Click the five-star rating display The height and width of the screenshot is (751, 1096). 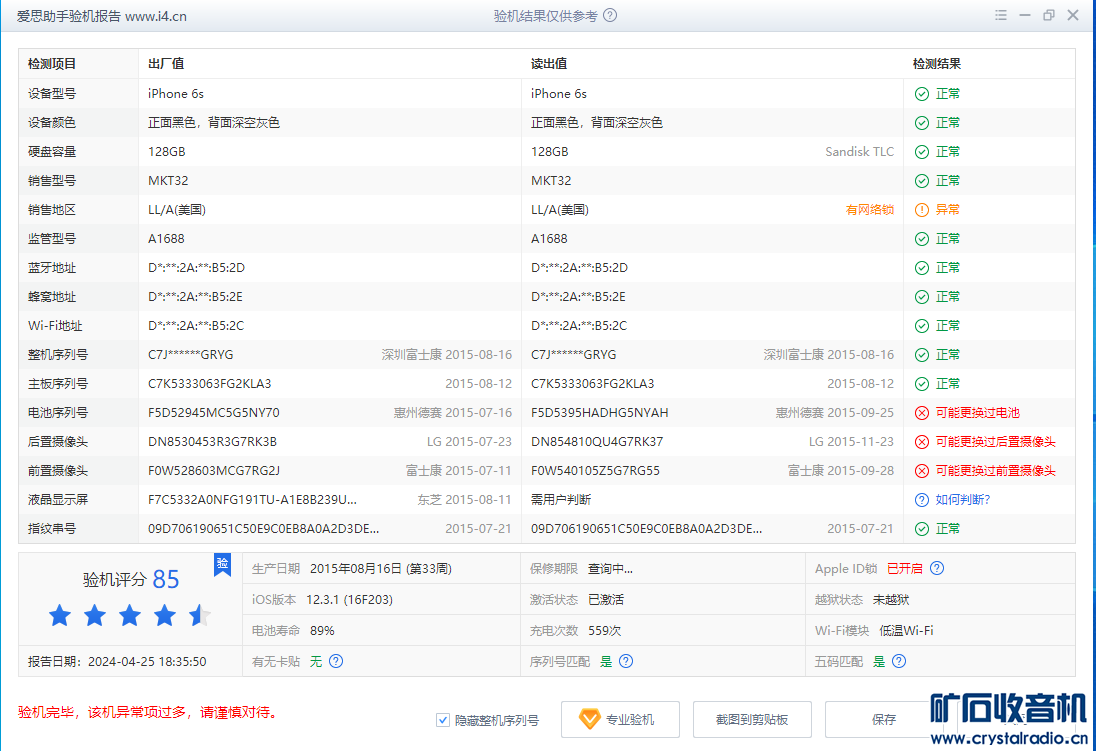pyautogui.click(x=130, y=616)
